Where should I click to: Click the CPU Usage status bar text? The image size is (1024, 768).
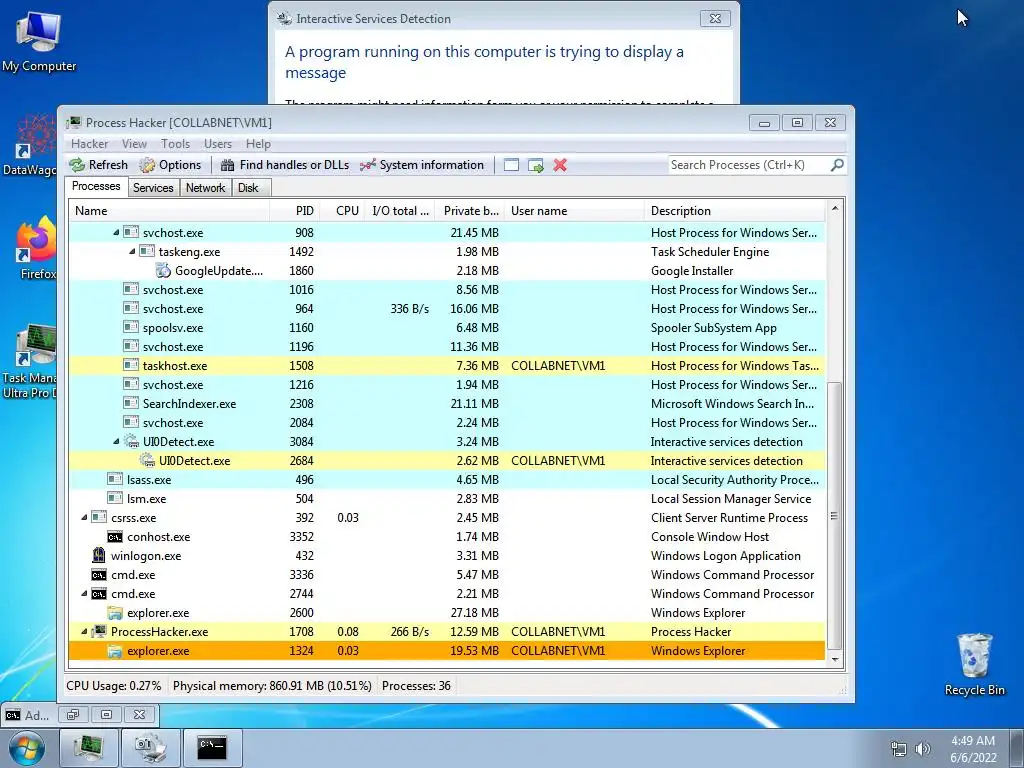[x=114, y=686]
